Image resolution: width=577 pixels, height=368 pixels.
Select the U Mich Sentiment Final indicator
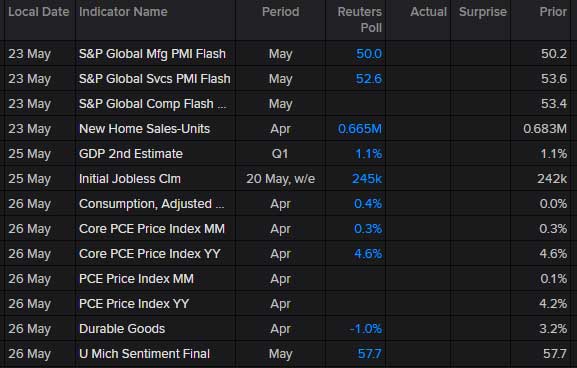point(144,354)
